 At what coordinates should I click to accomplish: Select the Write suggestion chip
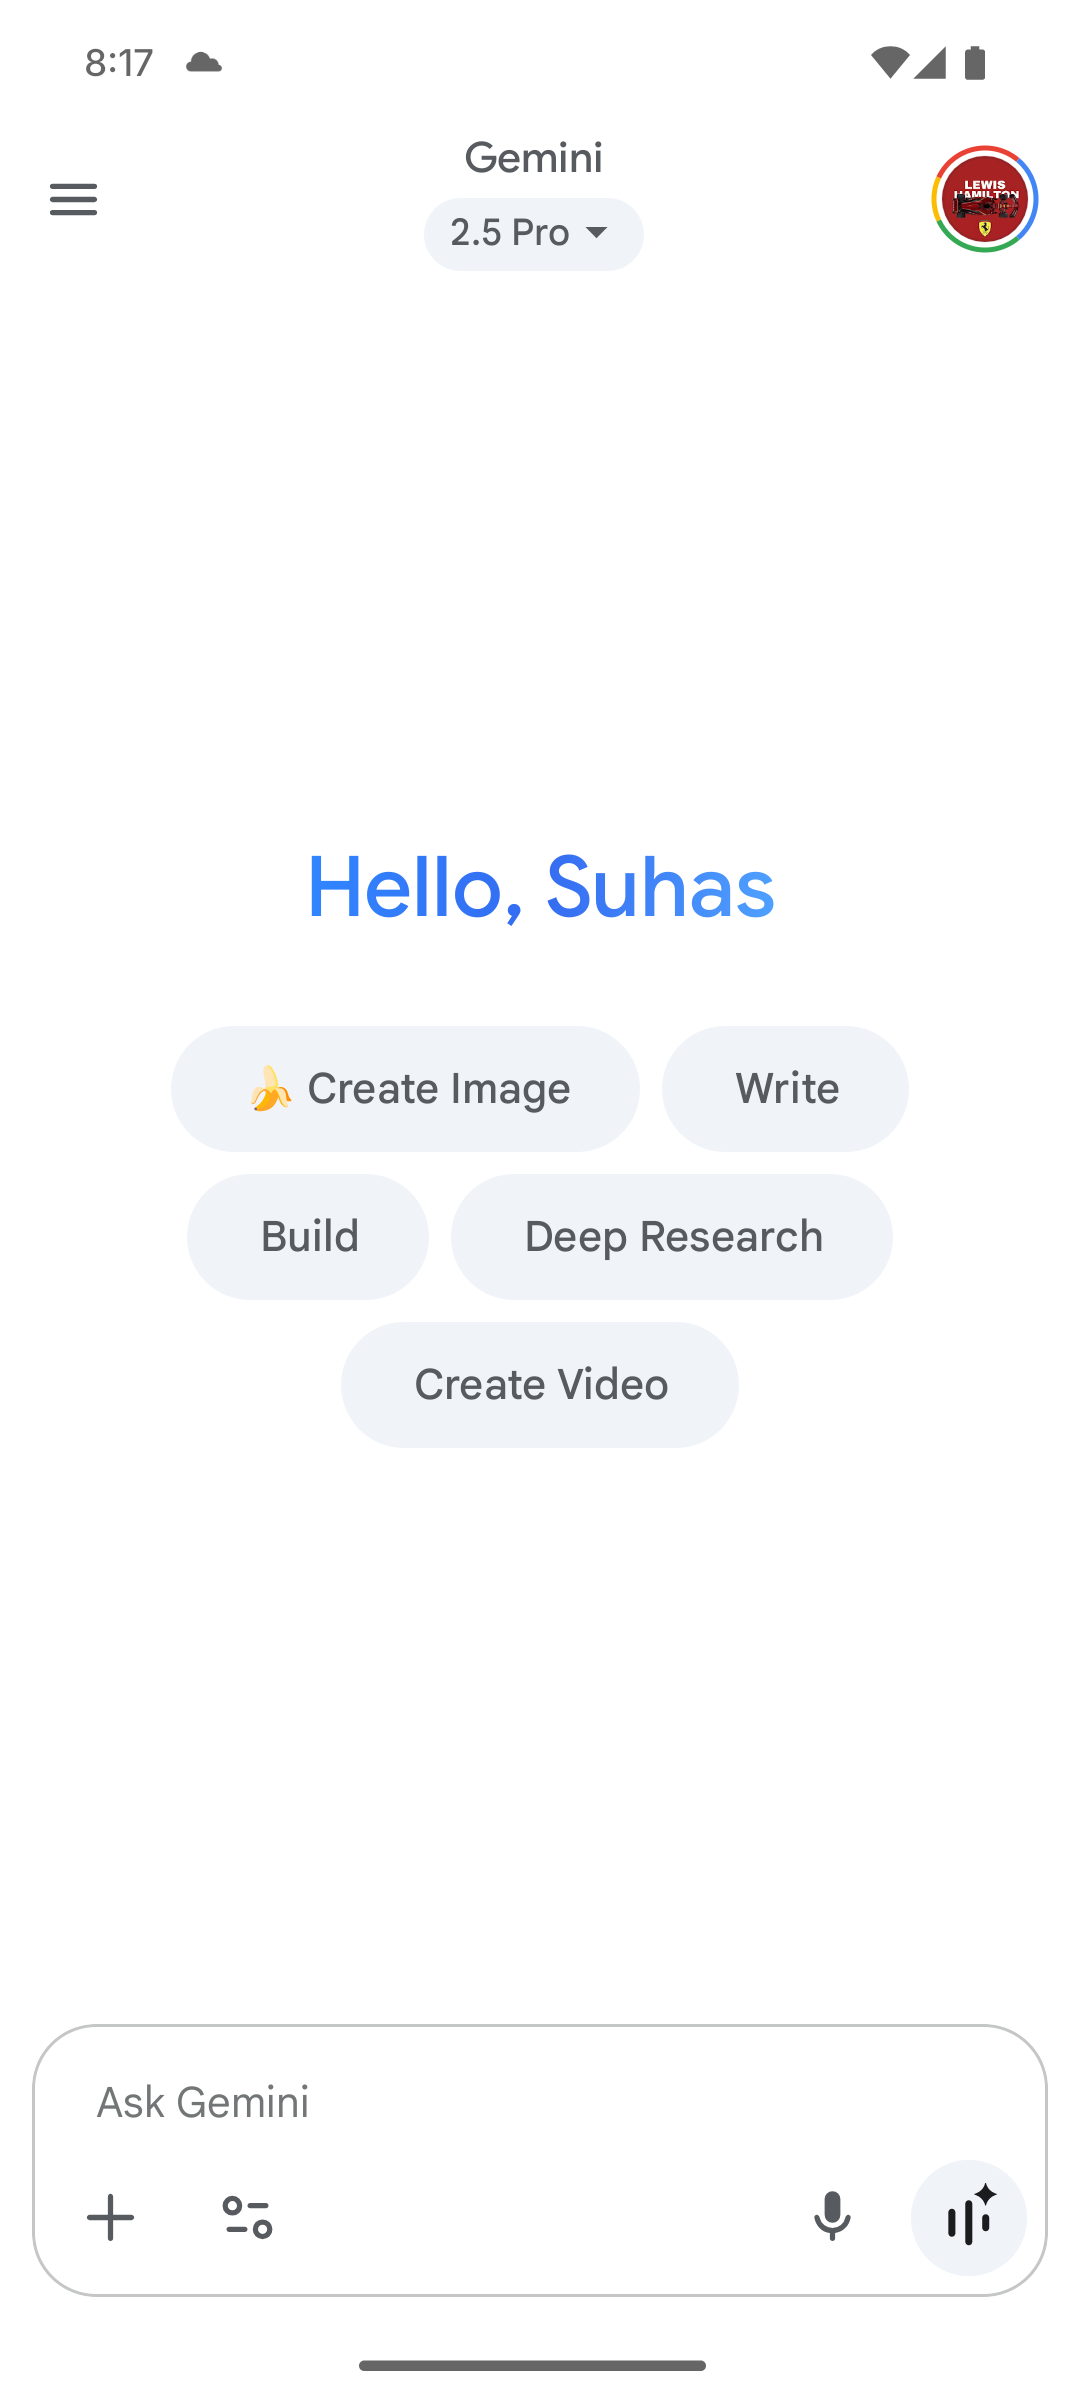click(x=785, y=1089)
